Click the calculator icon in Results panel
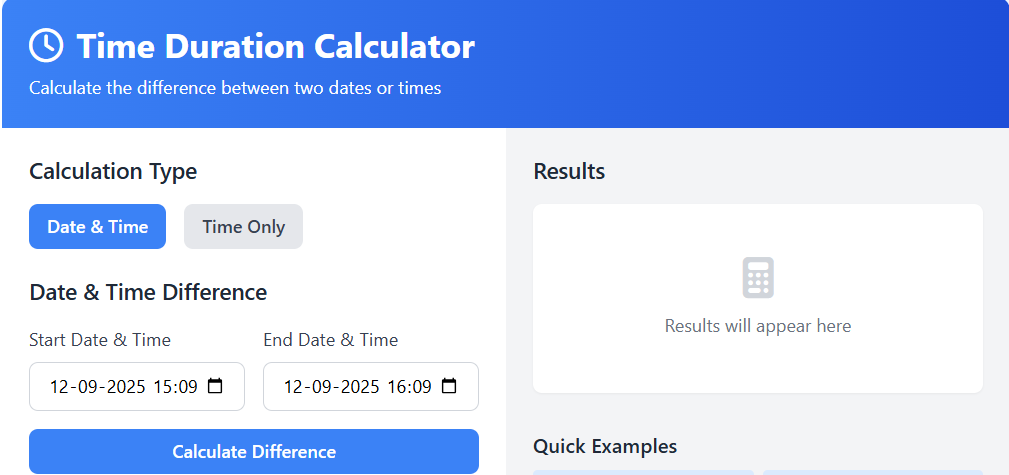The width and height of the screenshot is (1009, 475). coord(758,278)
